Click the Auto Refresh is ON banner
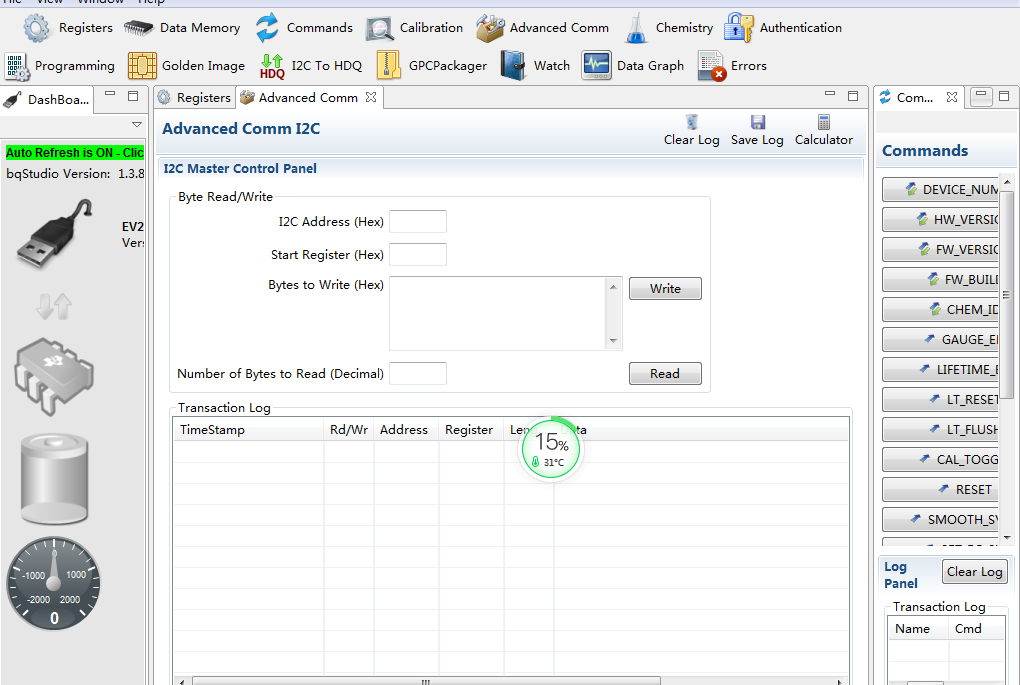This screenshot has height=685, width=1020. tap(74, 153)
